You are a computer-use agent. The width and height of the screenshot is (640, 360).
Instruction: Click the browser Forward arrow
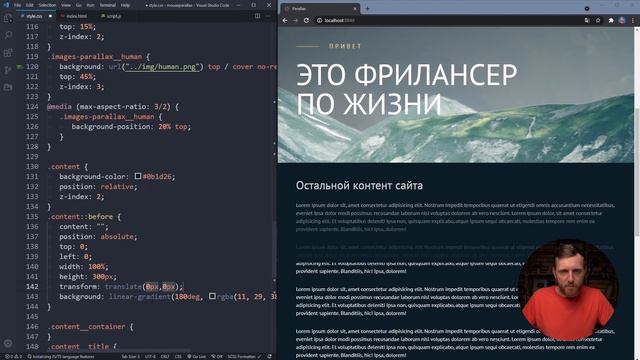pos(296,20)
